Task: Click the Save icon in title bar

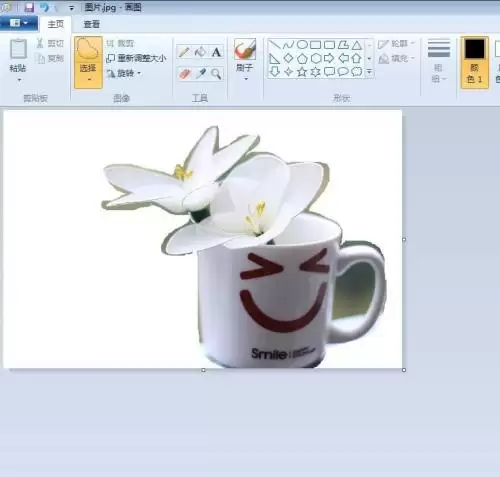Action: point(29,7)
